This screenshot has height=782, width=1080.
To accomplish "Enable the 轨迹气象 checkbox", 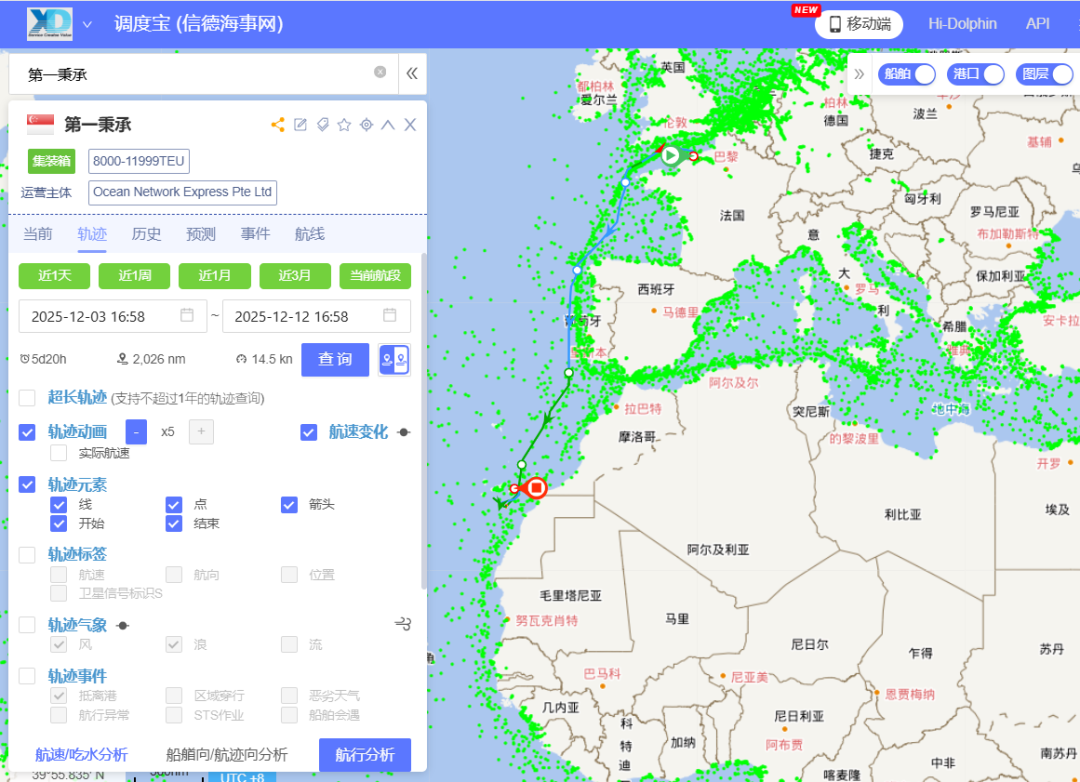I will click(x=27, y=625).
